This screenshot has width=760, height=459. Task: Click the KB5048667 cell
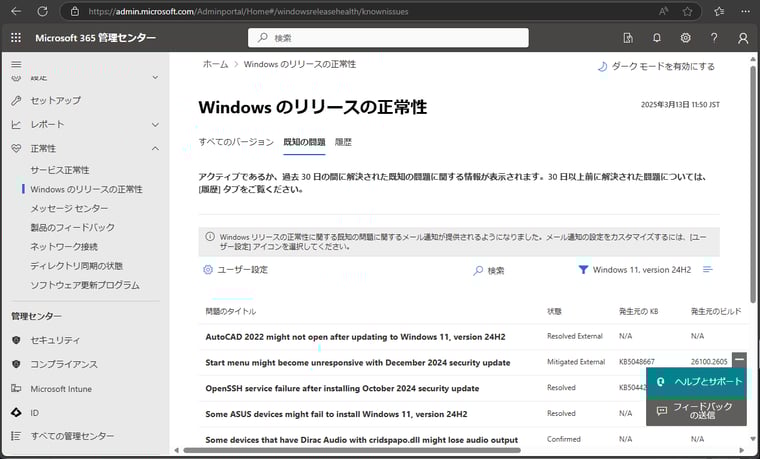(636, 362)
